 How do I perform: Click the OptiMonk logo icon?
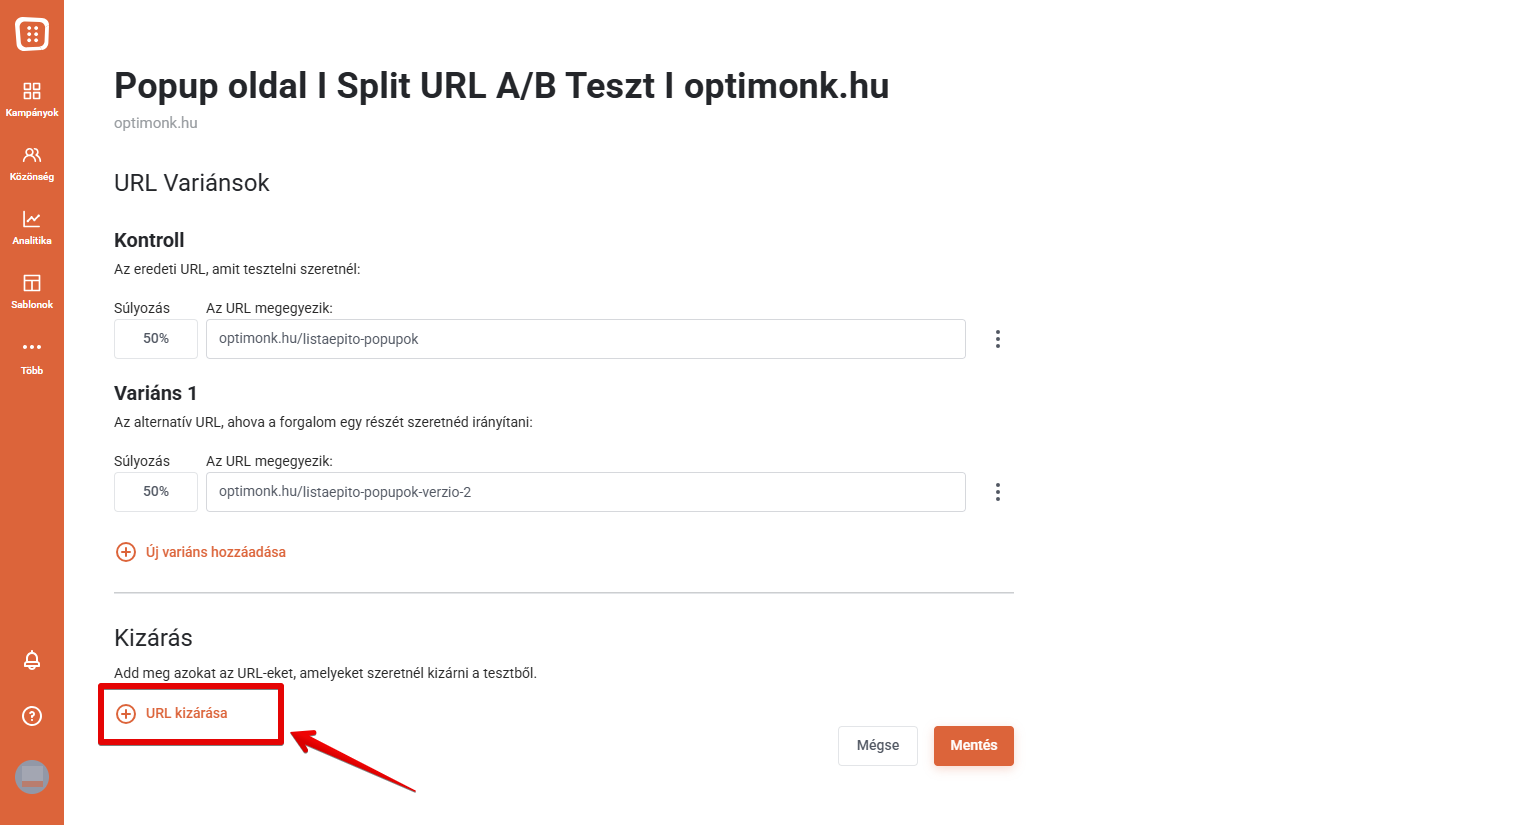pos(32,34)
